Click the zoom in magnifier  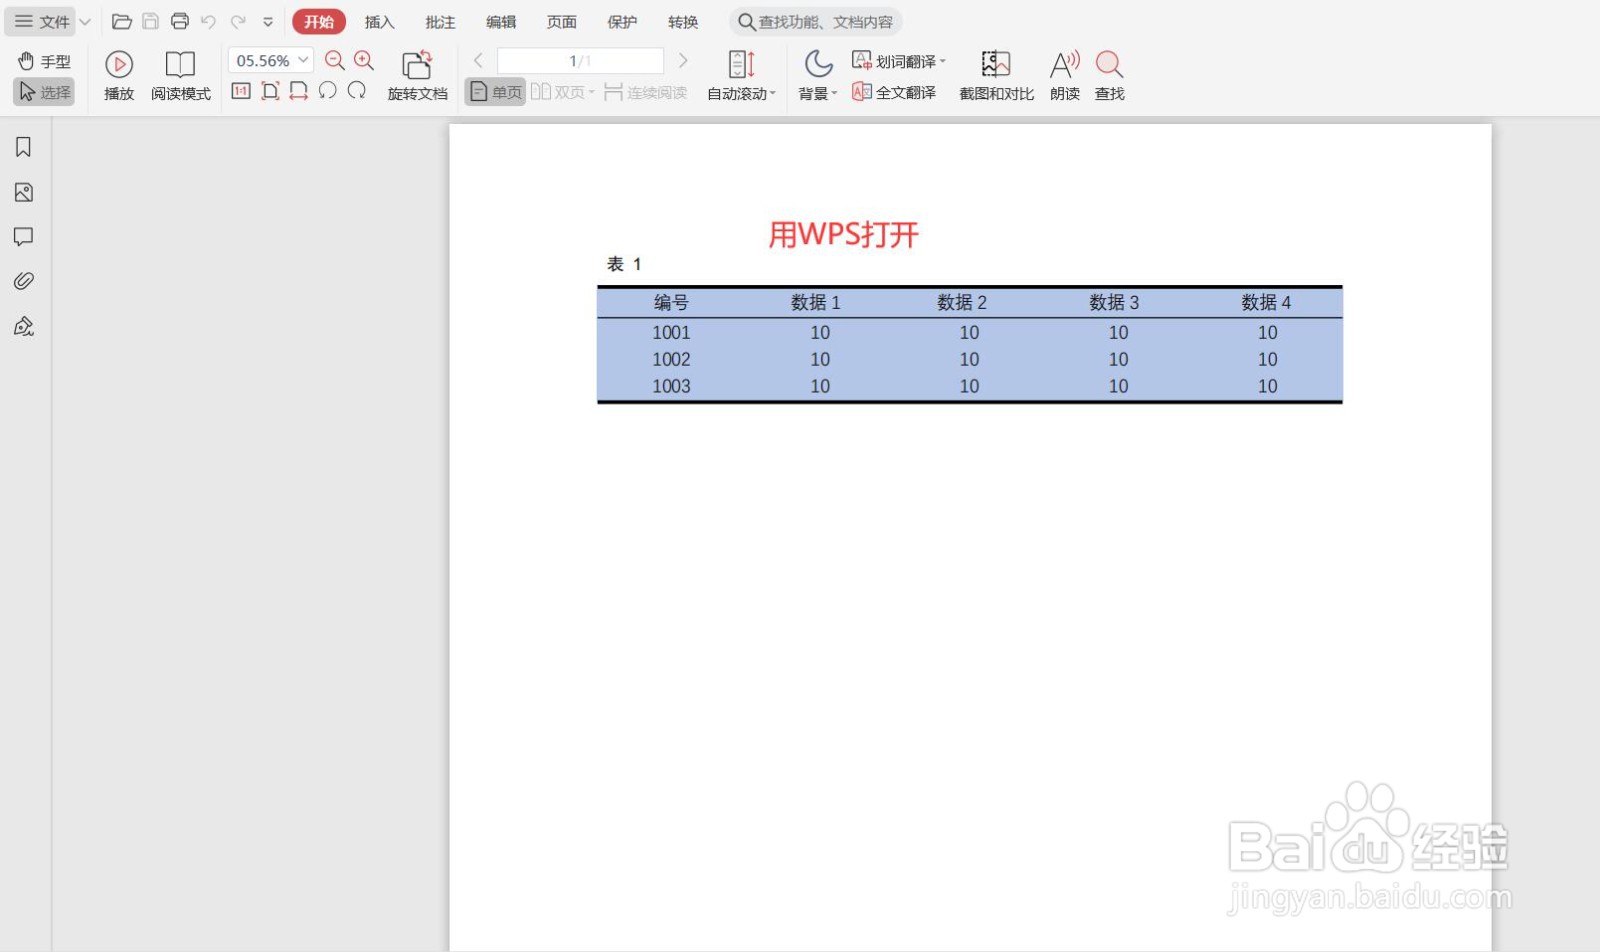[364, 61]
